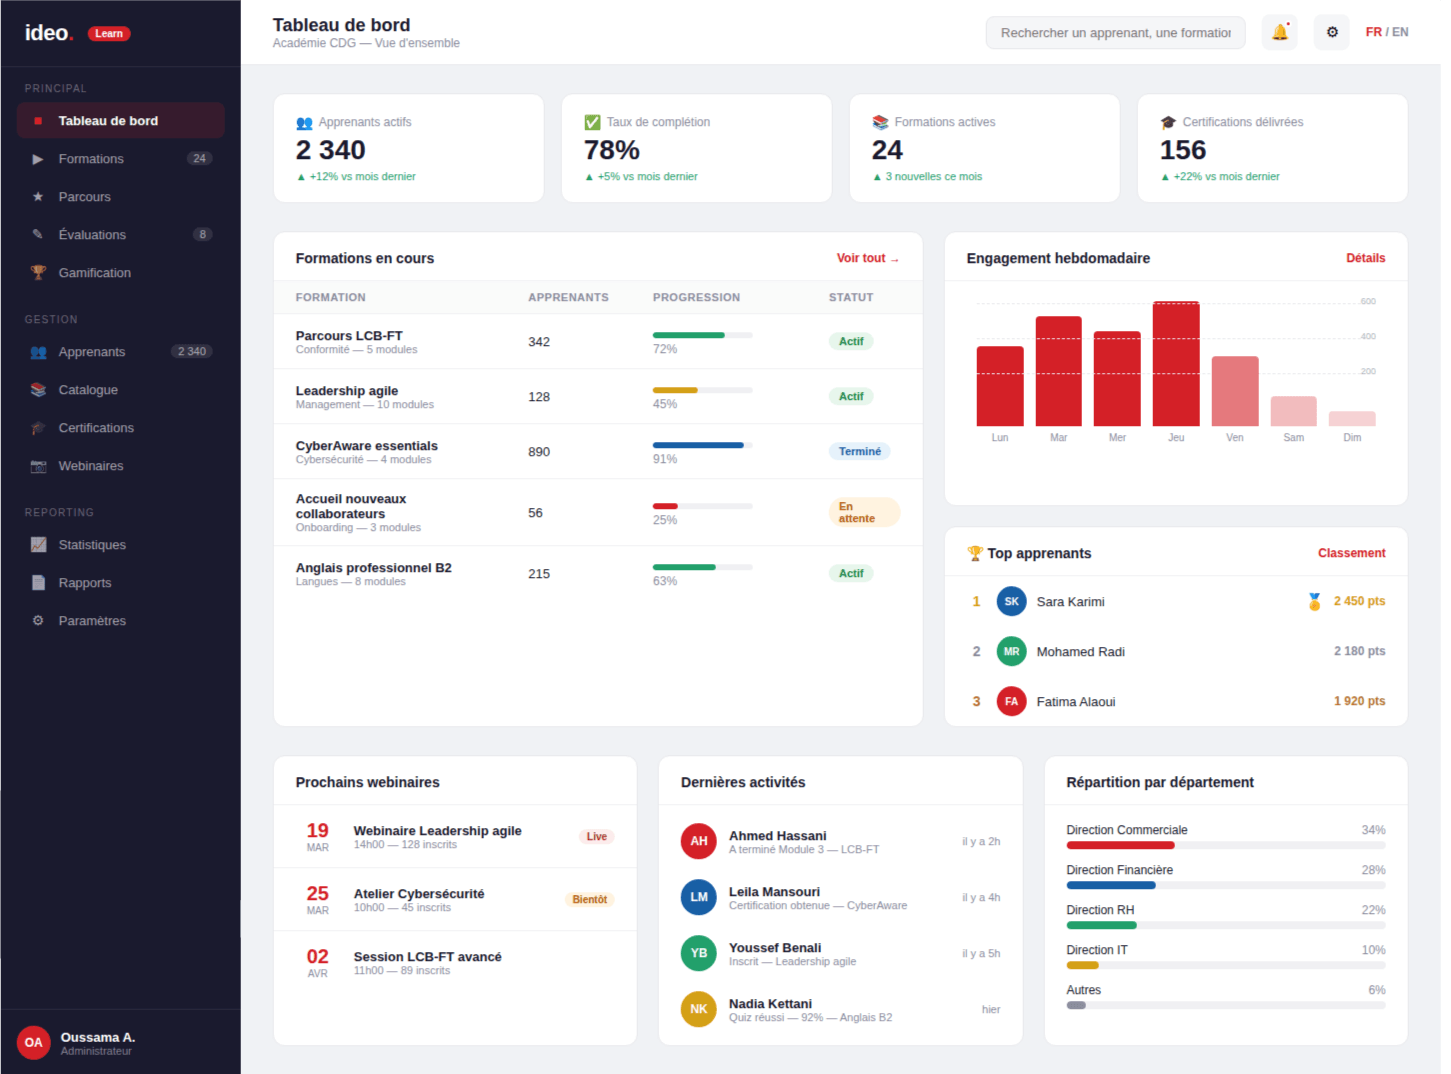Click the Catalogue books icon
Screen dimensions: 1451x1074
coord(38,390)
